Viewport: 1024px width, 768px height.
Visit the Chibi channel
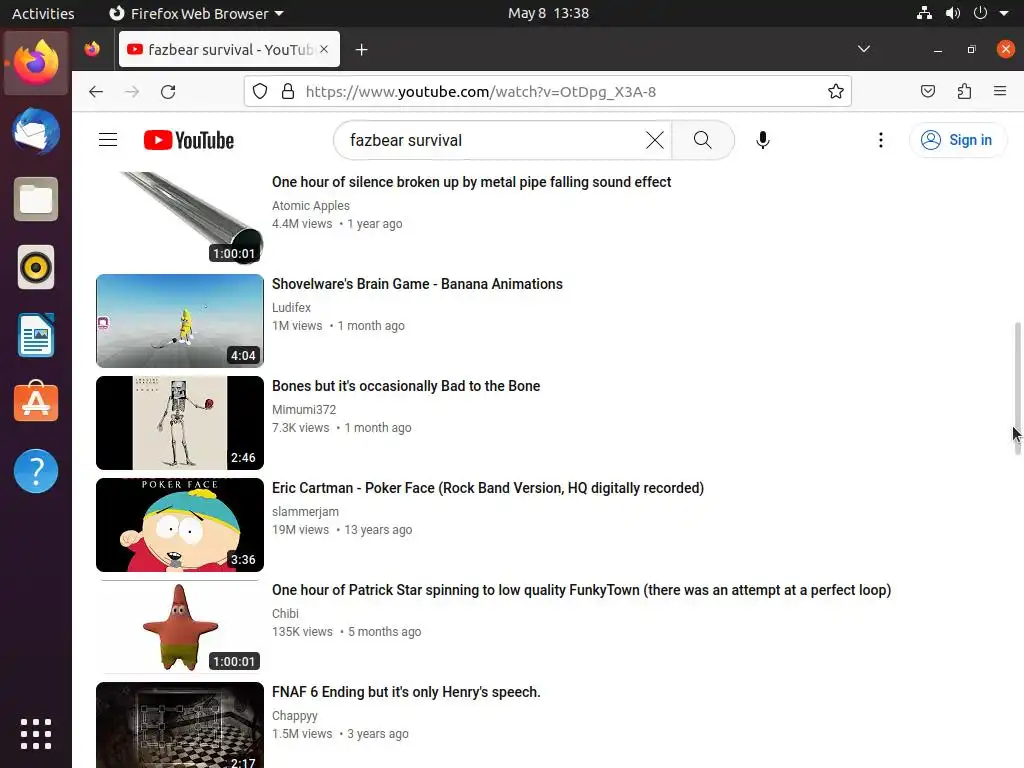click(x=285, y=613)
